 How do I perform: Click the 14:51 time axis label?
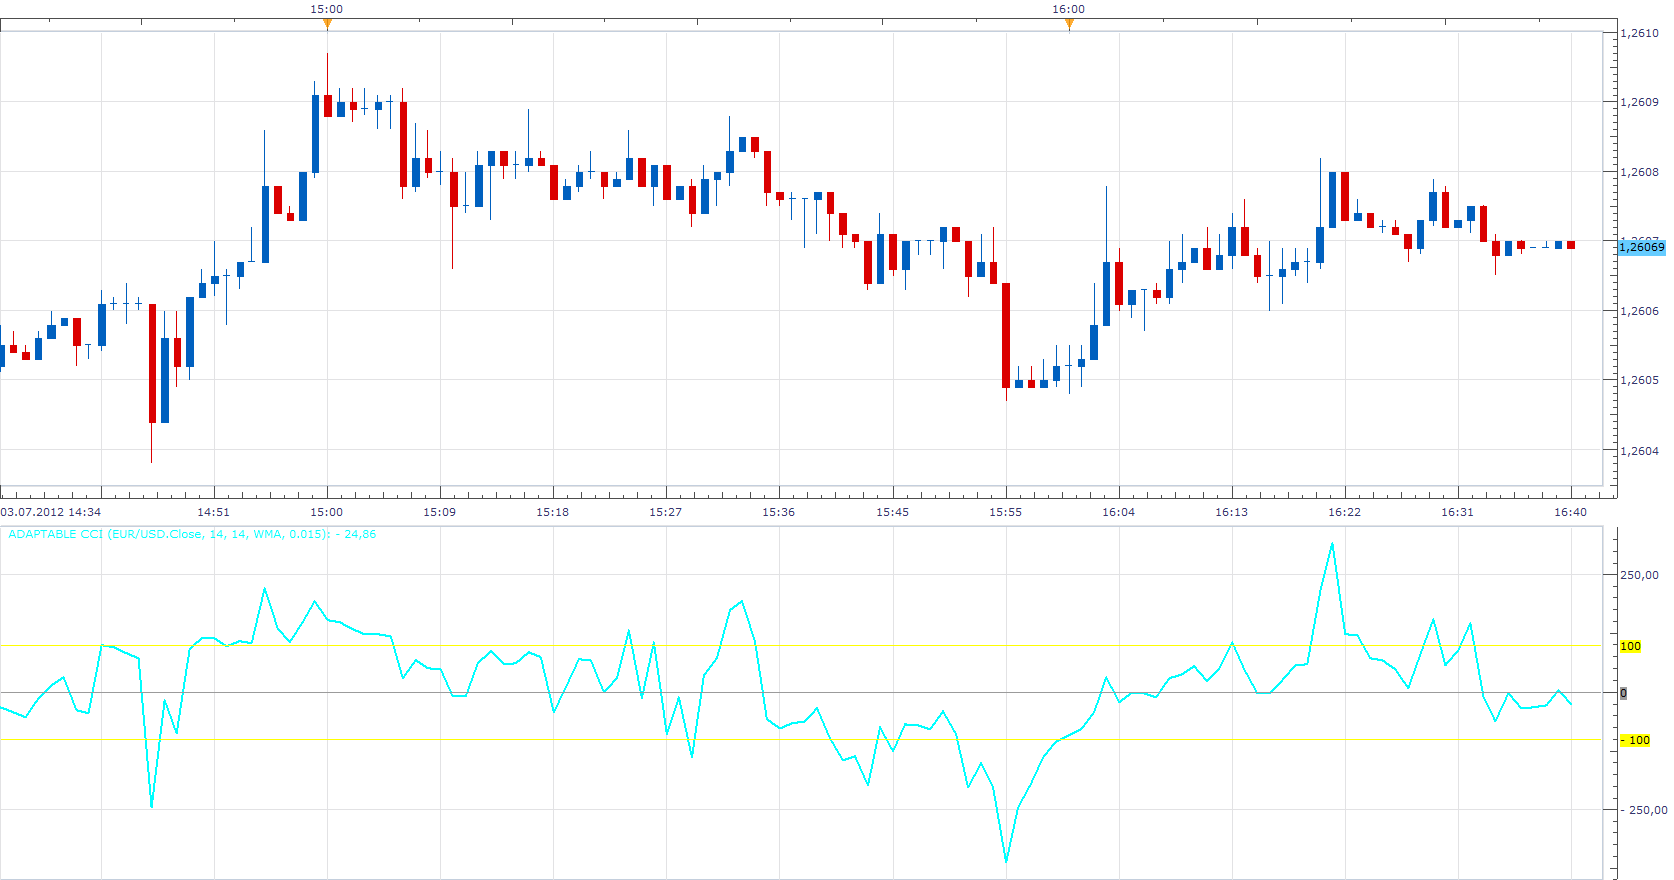[x=213, y=512]
